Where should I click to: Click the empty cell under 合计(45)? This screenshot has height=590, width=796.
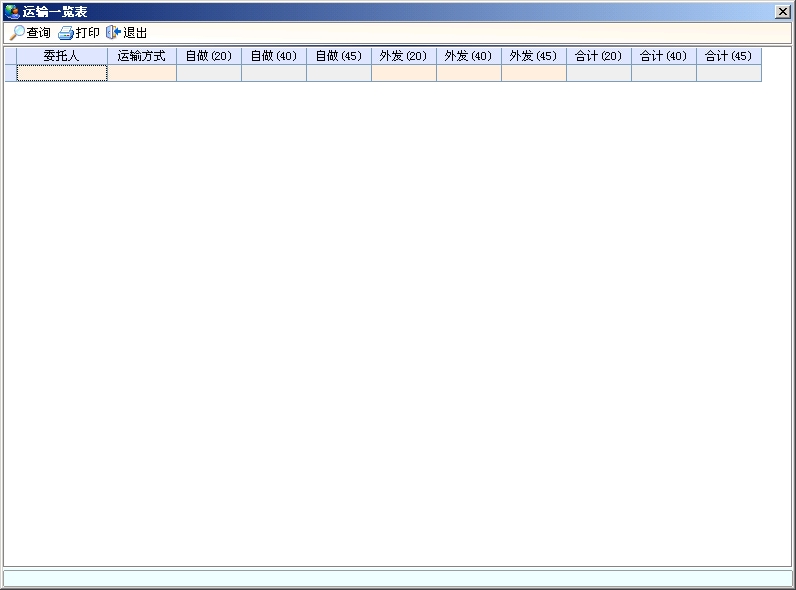pos(729,73)
